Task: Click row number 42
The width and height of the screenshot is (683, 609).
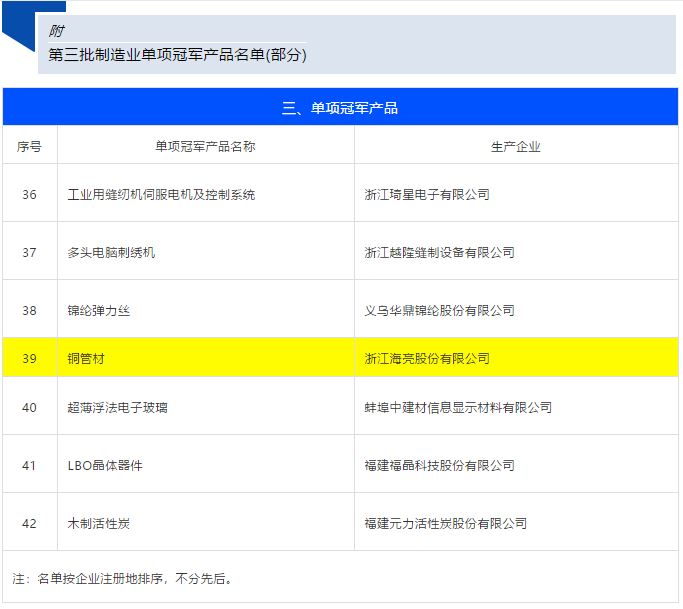Action: click(29, 523)
